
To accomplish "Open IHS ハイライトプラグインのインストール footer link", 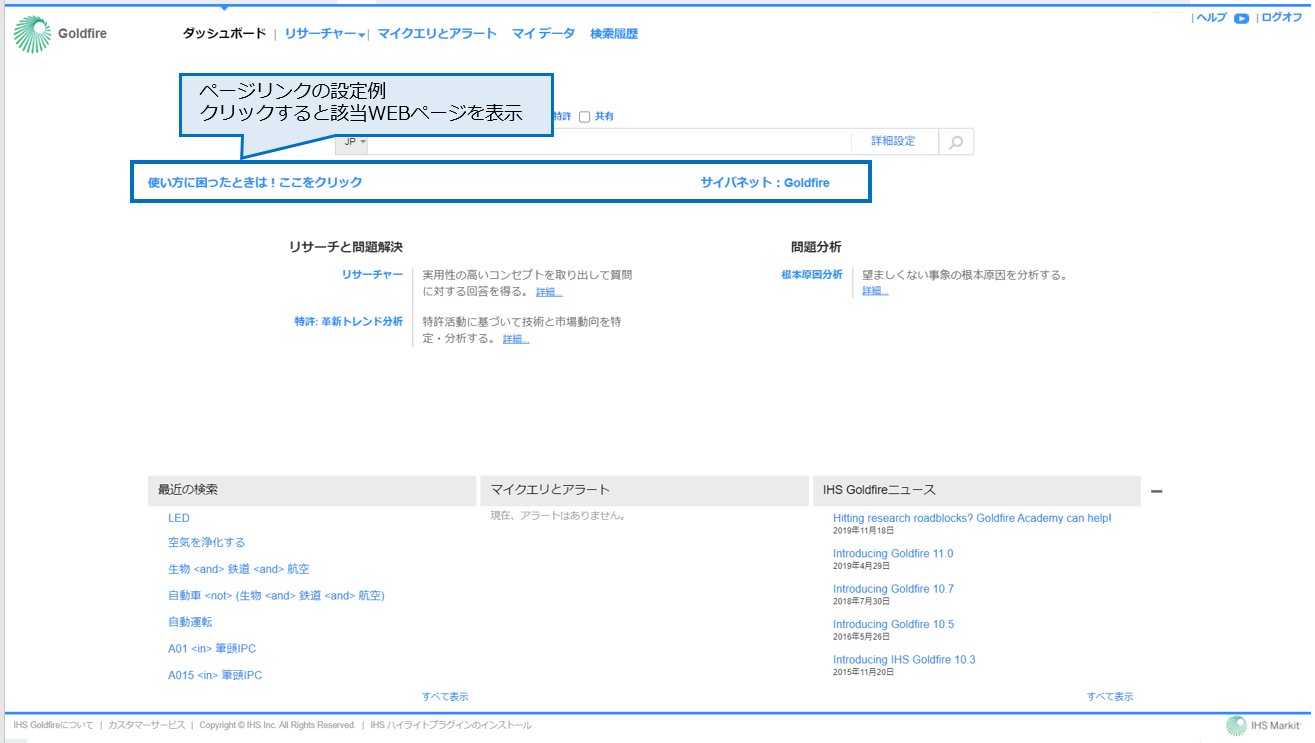I will pyautogui.click(x=451, y=725).
